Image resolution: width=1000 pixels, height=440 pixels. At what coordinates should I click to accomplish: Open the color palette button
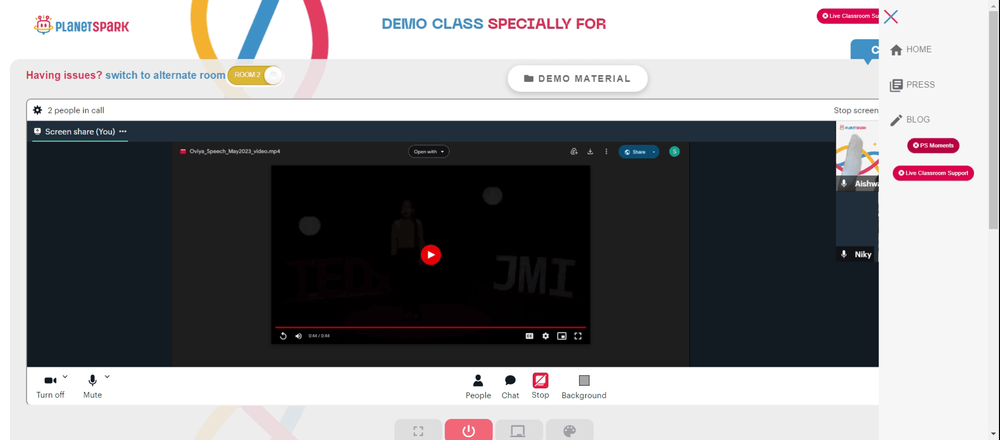(570, 430)
